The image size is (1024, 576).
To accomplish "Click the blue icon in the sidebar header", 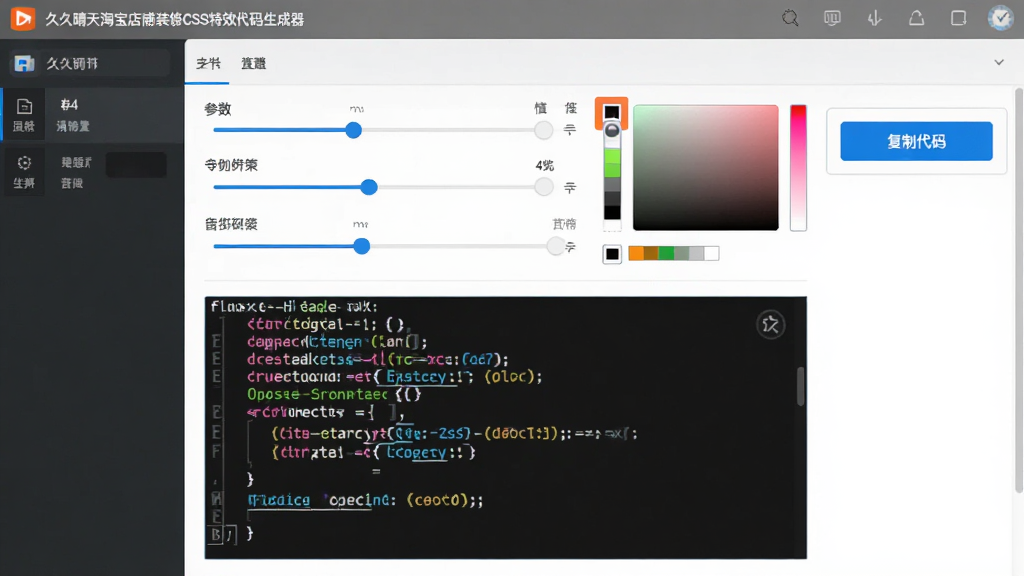I will coord(24,63).
